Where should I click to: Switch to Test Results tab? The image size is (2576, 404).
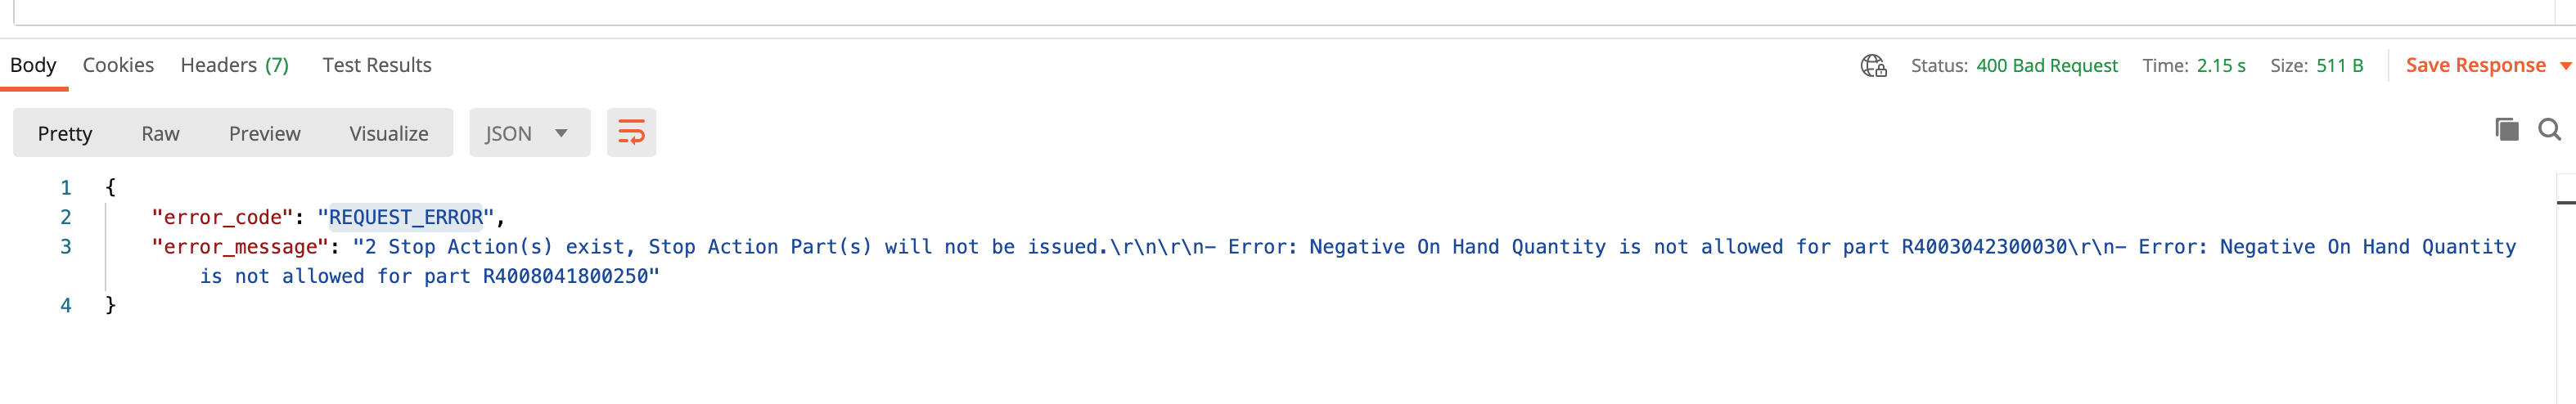coord(376,65)
